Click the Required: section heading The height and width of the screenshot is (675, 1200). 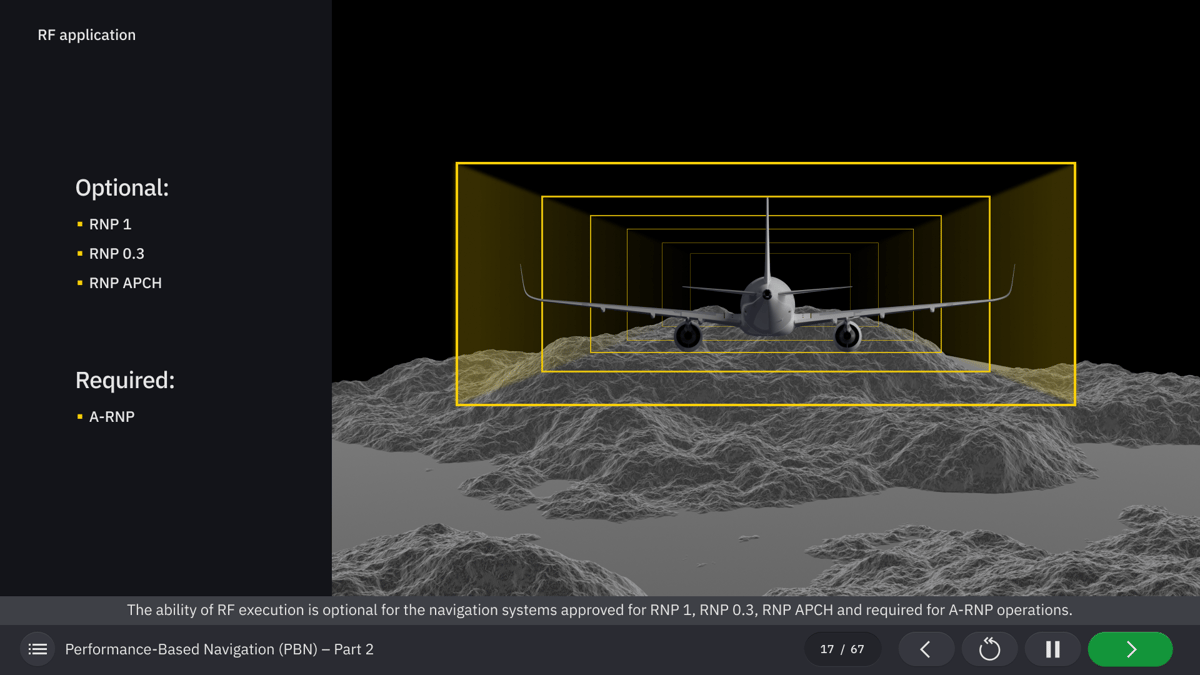tap(124, 380)
